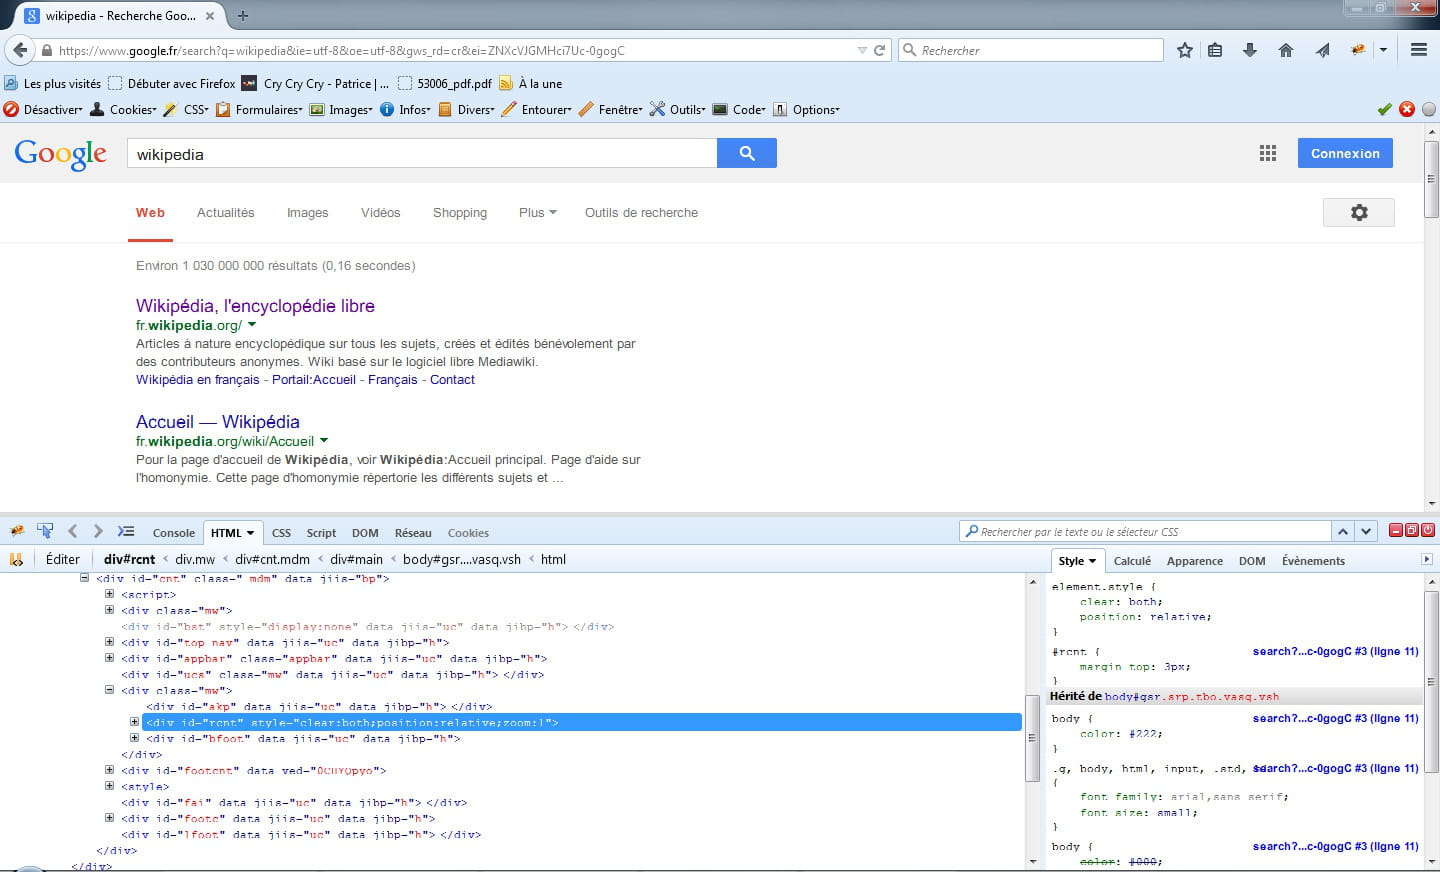Minimize the Firebug panel
Image resolution: width=1440 pixels, height=872 pixels.
click(1396, 531)
